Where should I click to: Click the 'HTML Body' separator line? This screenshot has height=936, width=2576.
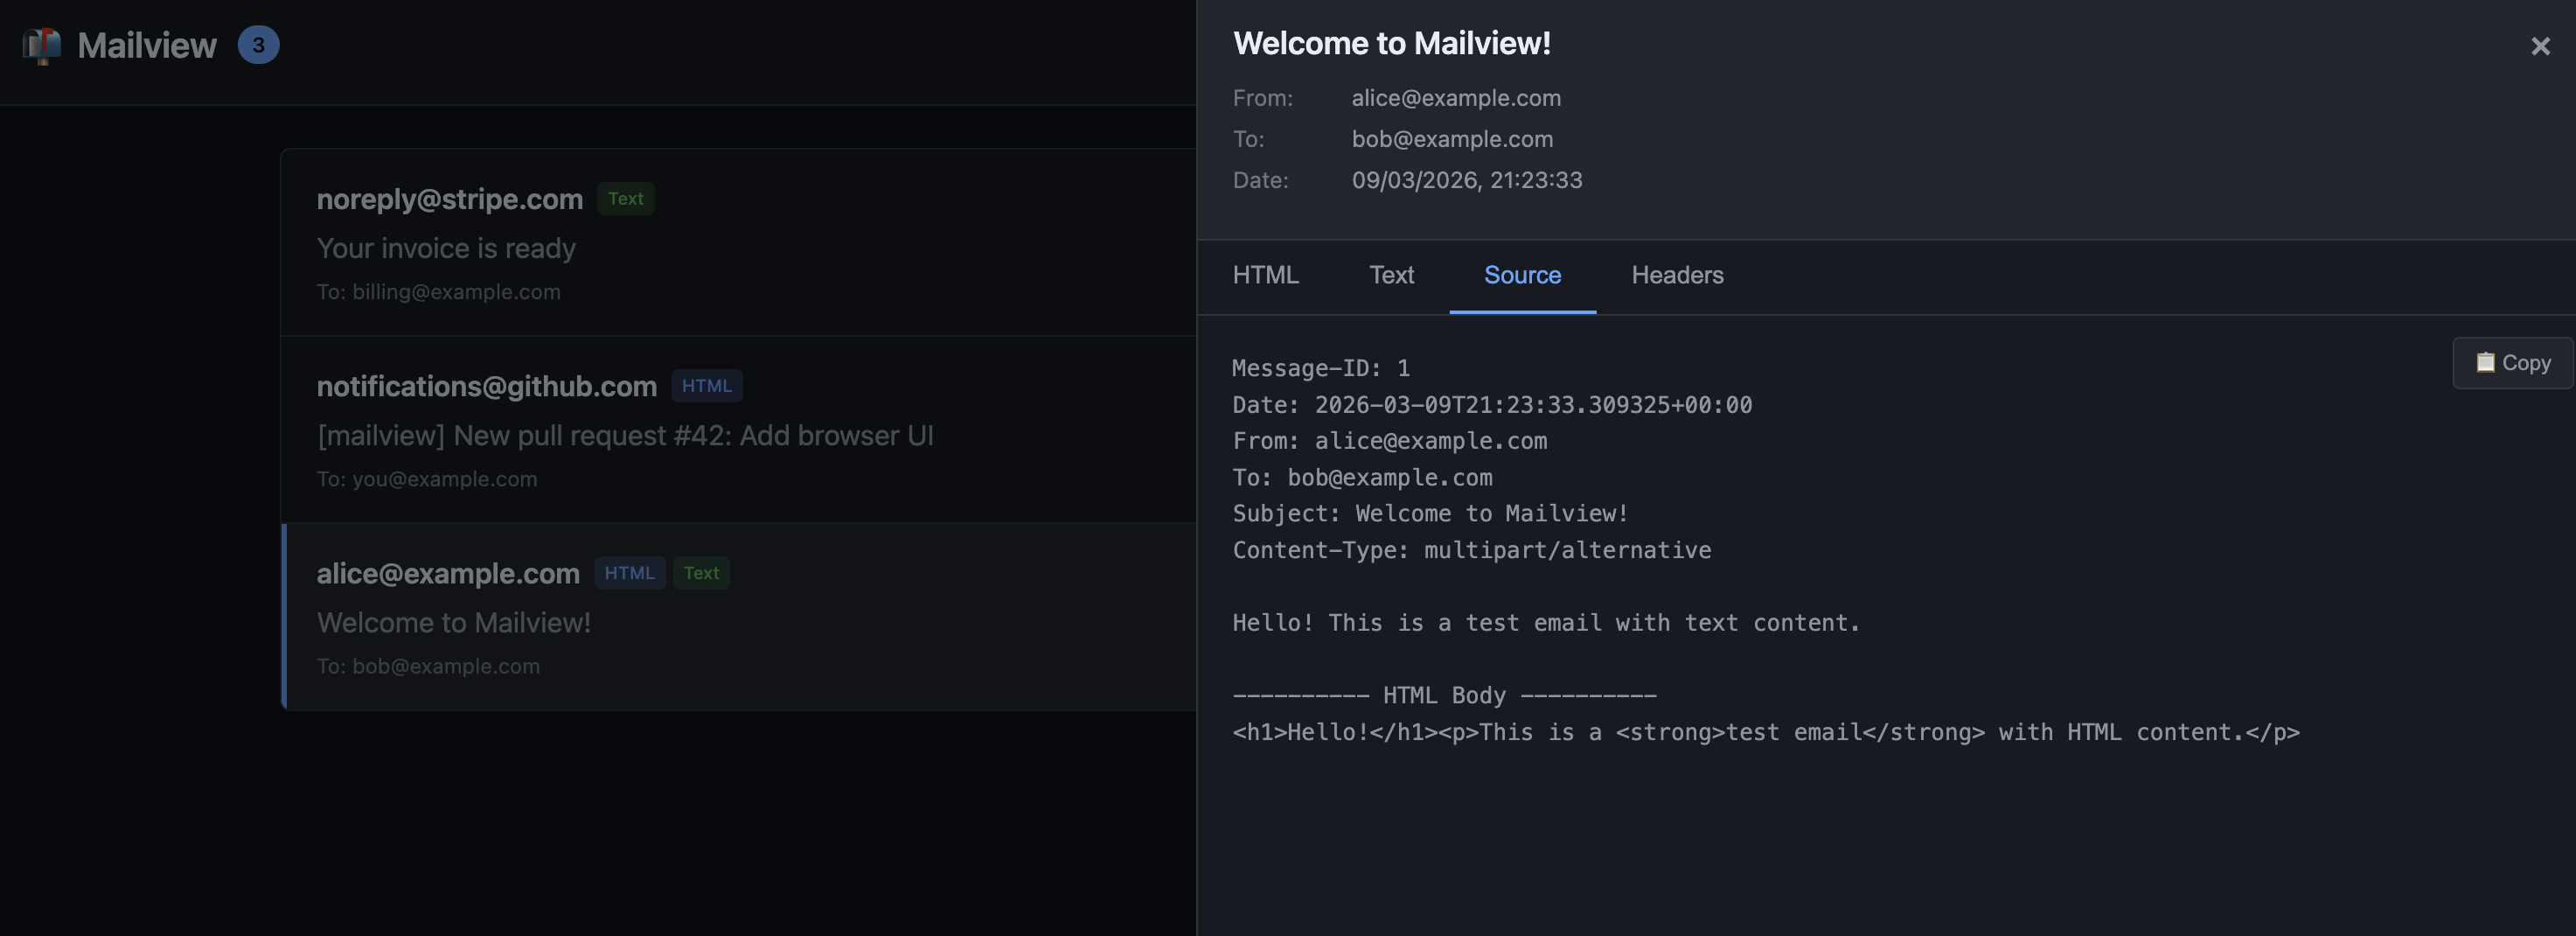[x=1444, y=696]
